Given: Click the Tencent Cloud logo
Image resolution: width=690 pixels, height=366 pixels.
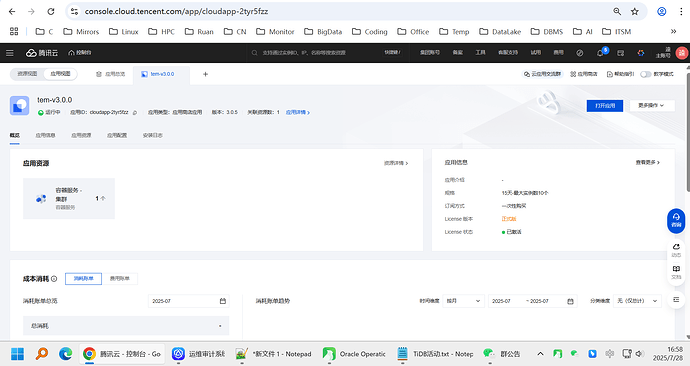Looking at the screenshot, I should [x=42, y=53].
